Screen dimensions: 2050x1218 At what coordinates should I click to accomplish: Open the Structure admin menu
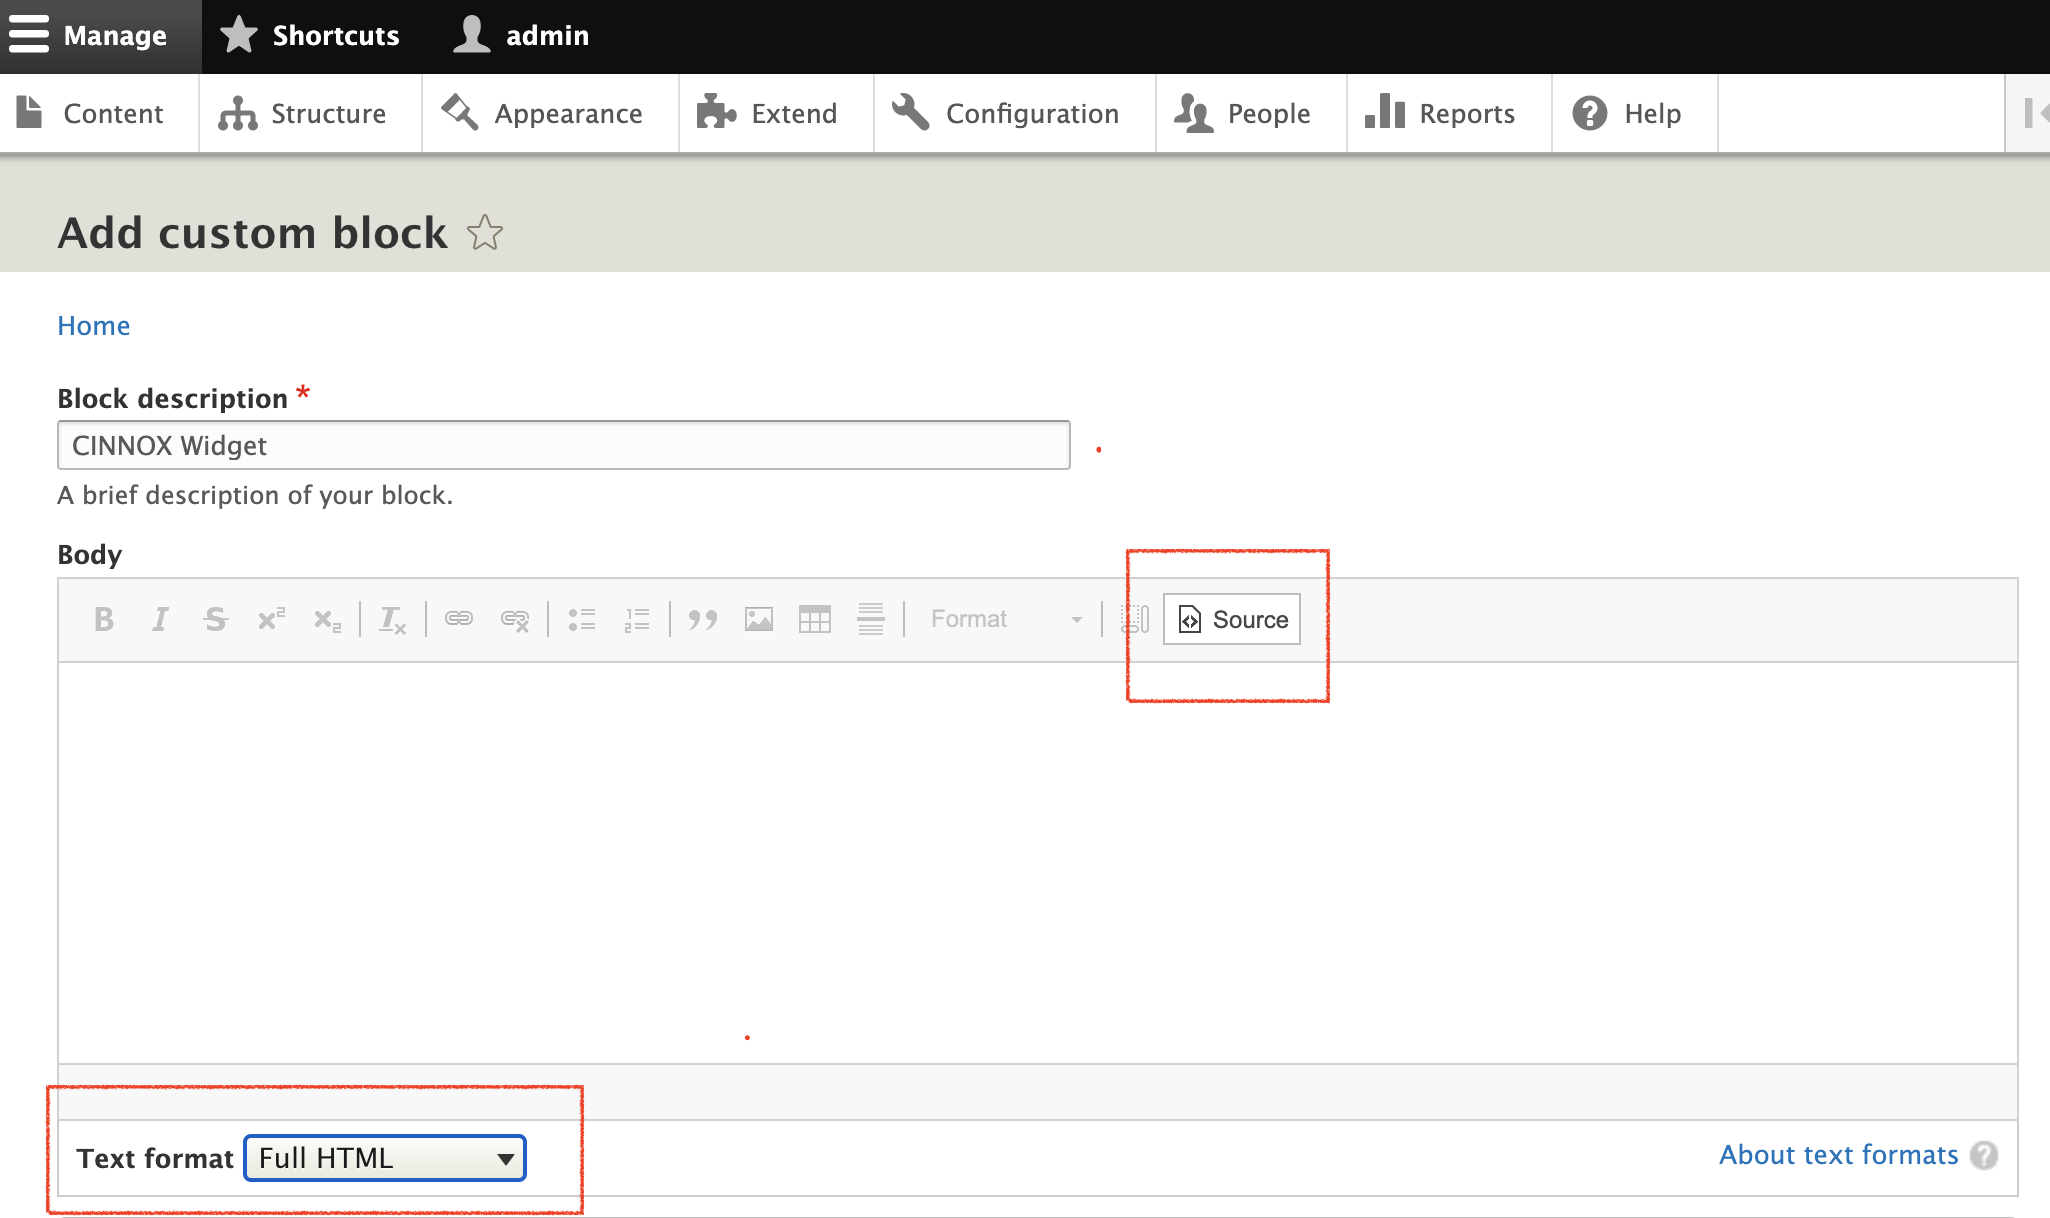(302, 114)
